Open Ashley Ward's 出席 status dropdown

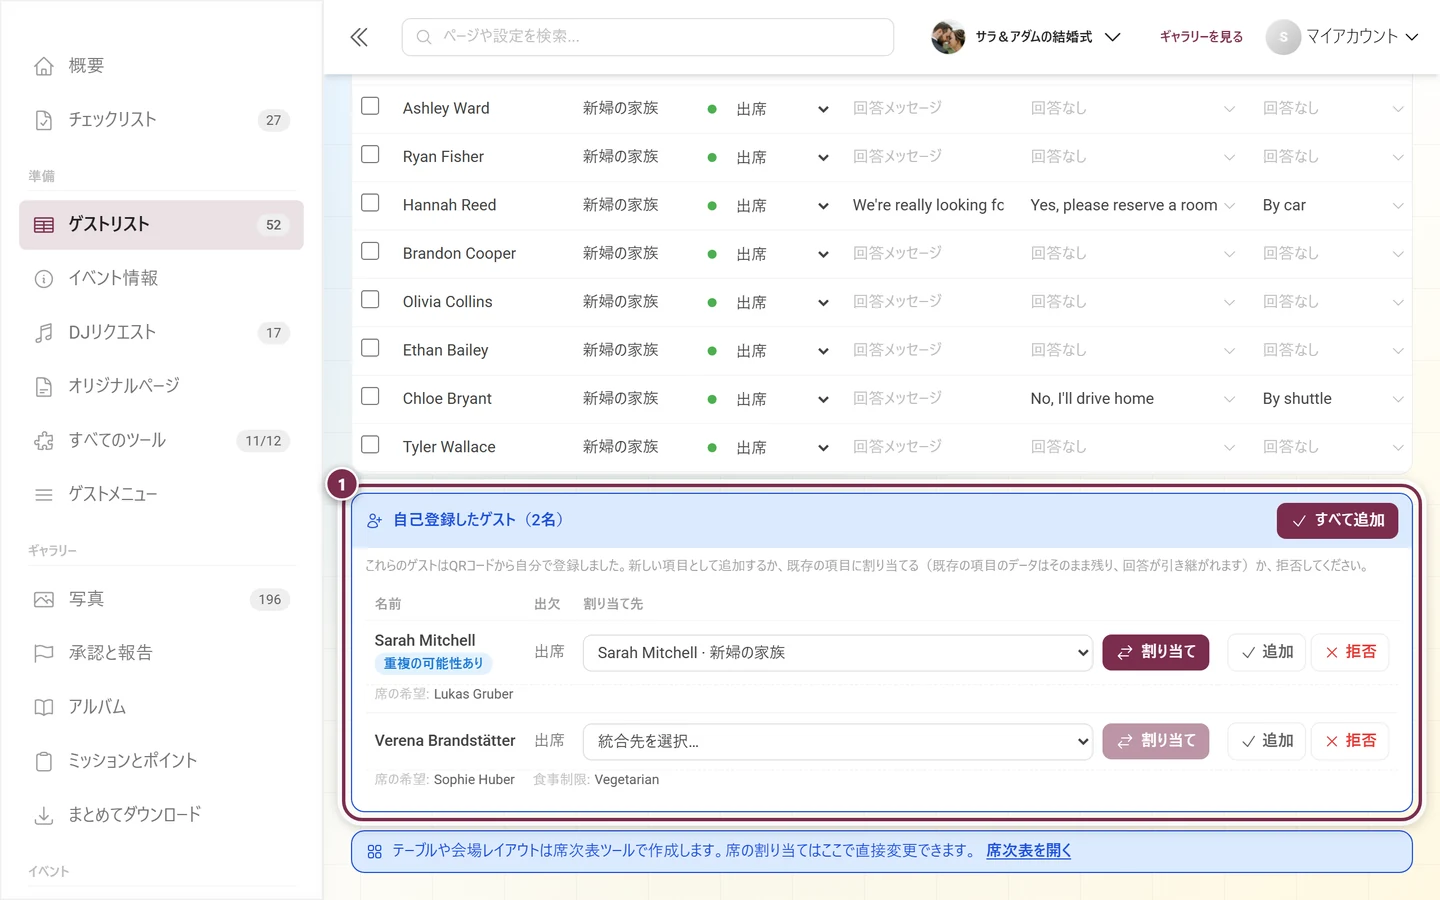(783, 109)
